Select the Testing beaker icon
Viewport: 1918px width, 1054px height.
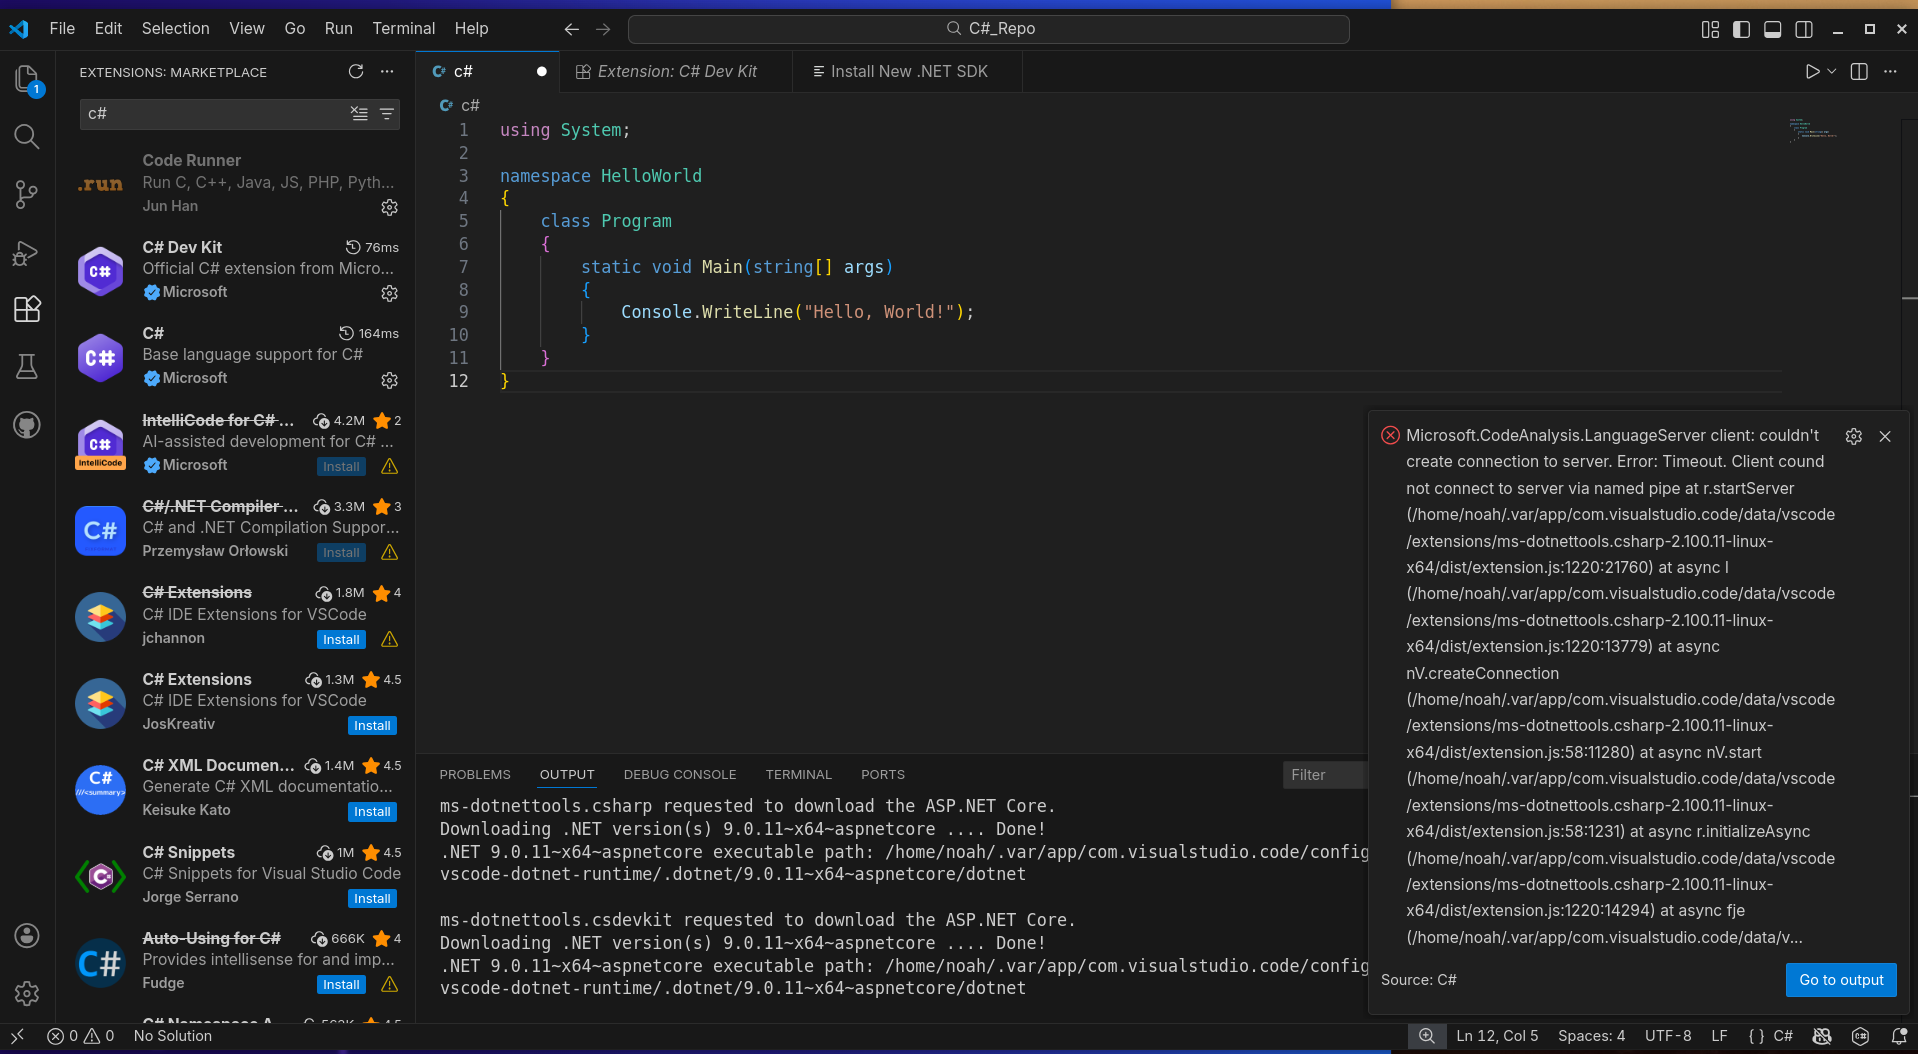(27, 366)
